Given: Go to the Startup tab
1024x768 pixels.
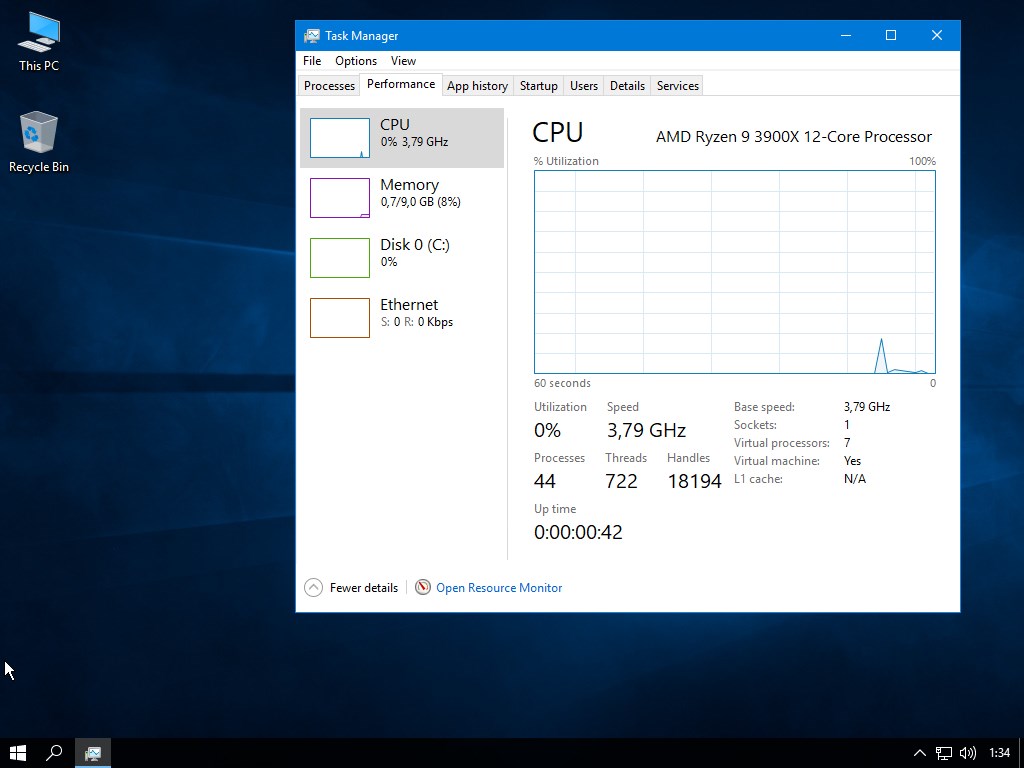Looking at the screenshot, I should tap(539, 86).
